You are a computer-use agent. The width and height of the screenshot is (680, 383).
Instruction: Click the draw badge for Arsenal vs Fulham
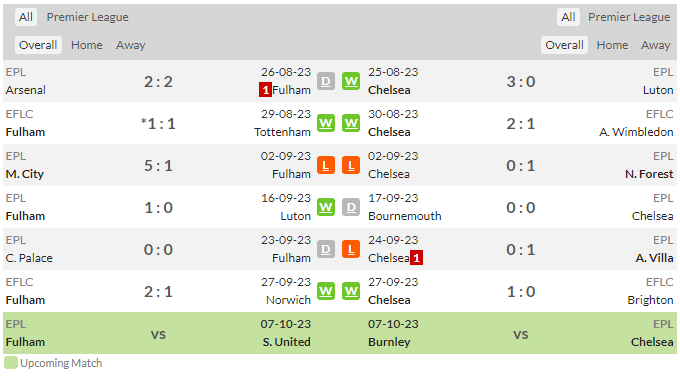[326, 81]
